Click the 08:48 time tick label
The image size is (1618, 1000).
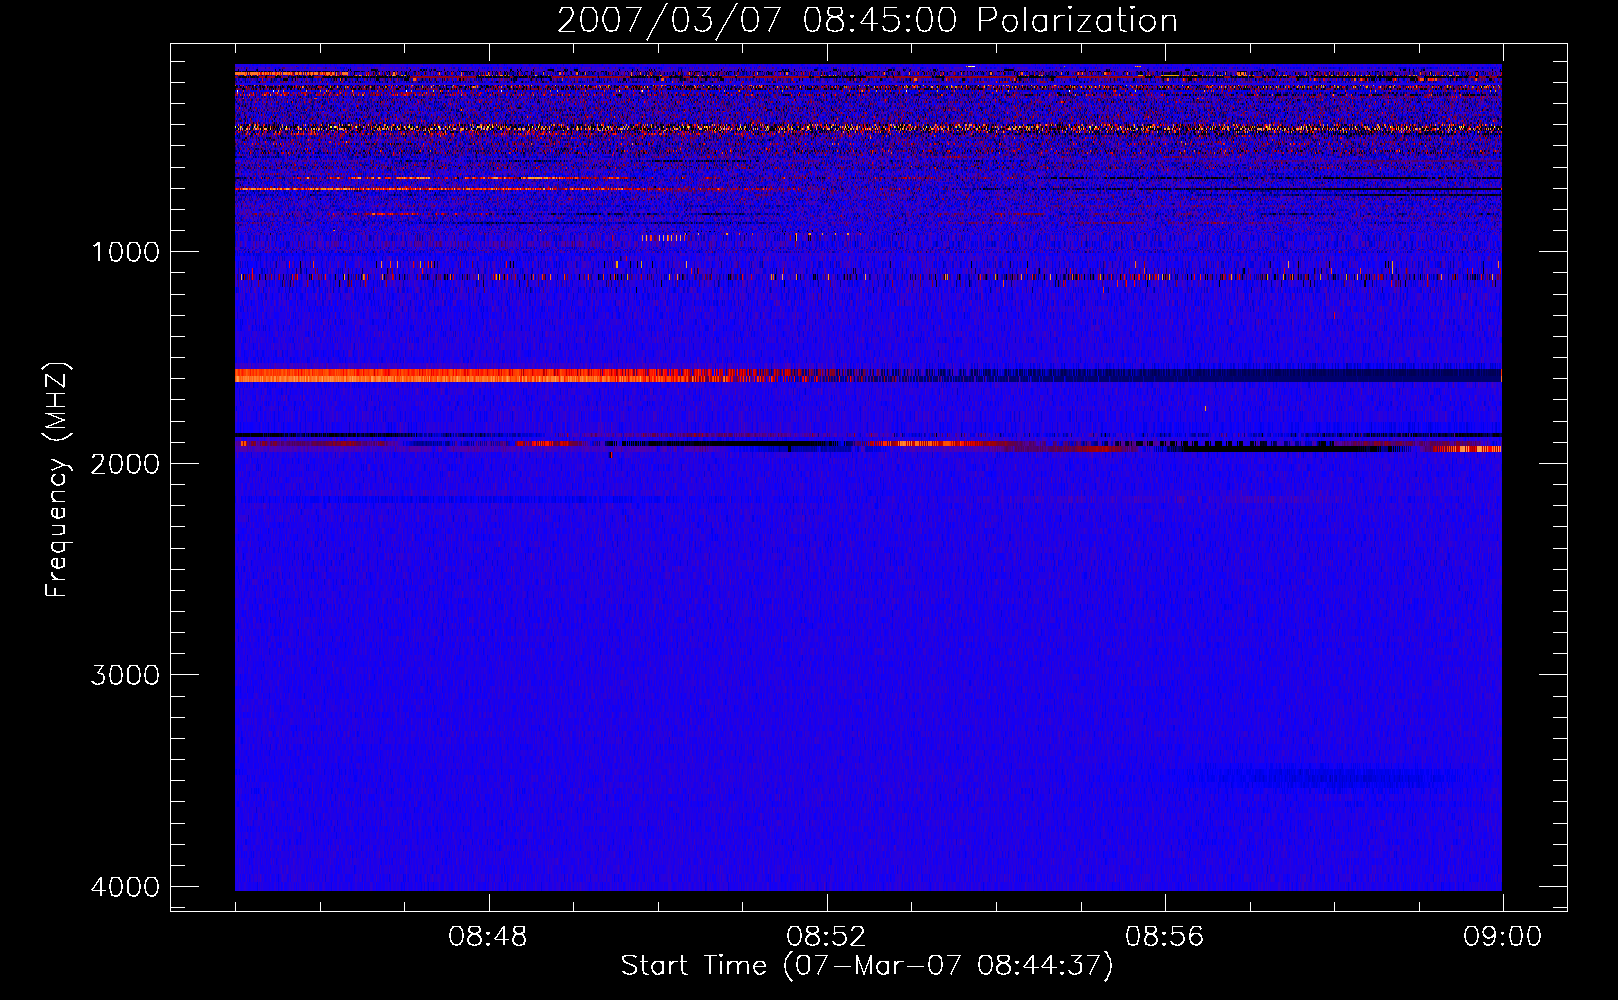point(488,937)
